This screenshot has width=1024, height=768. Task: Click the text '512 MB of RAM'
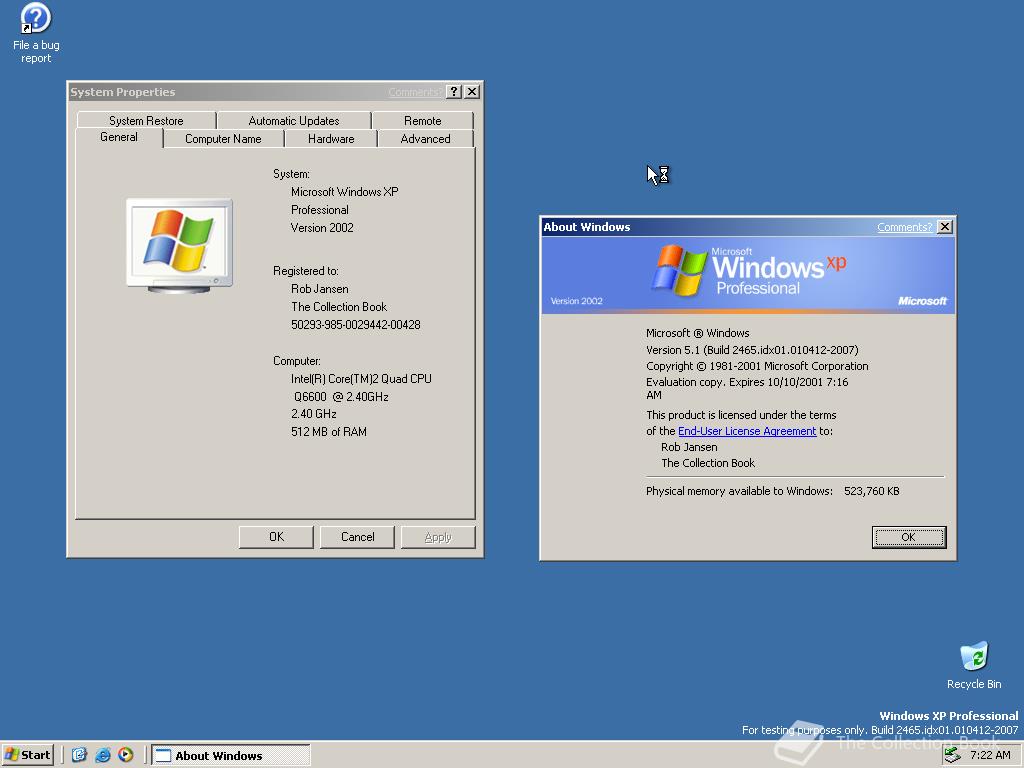328,432
